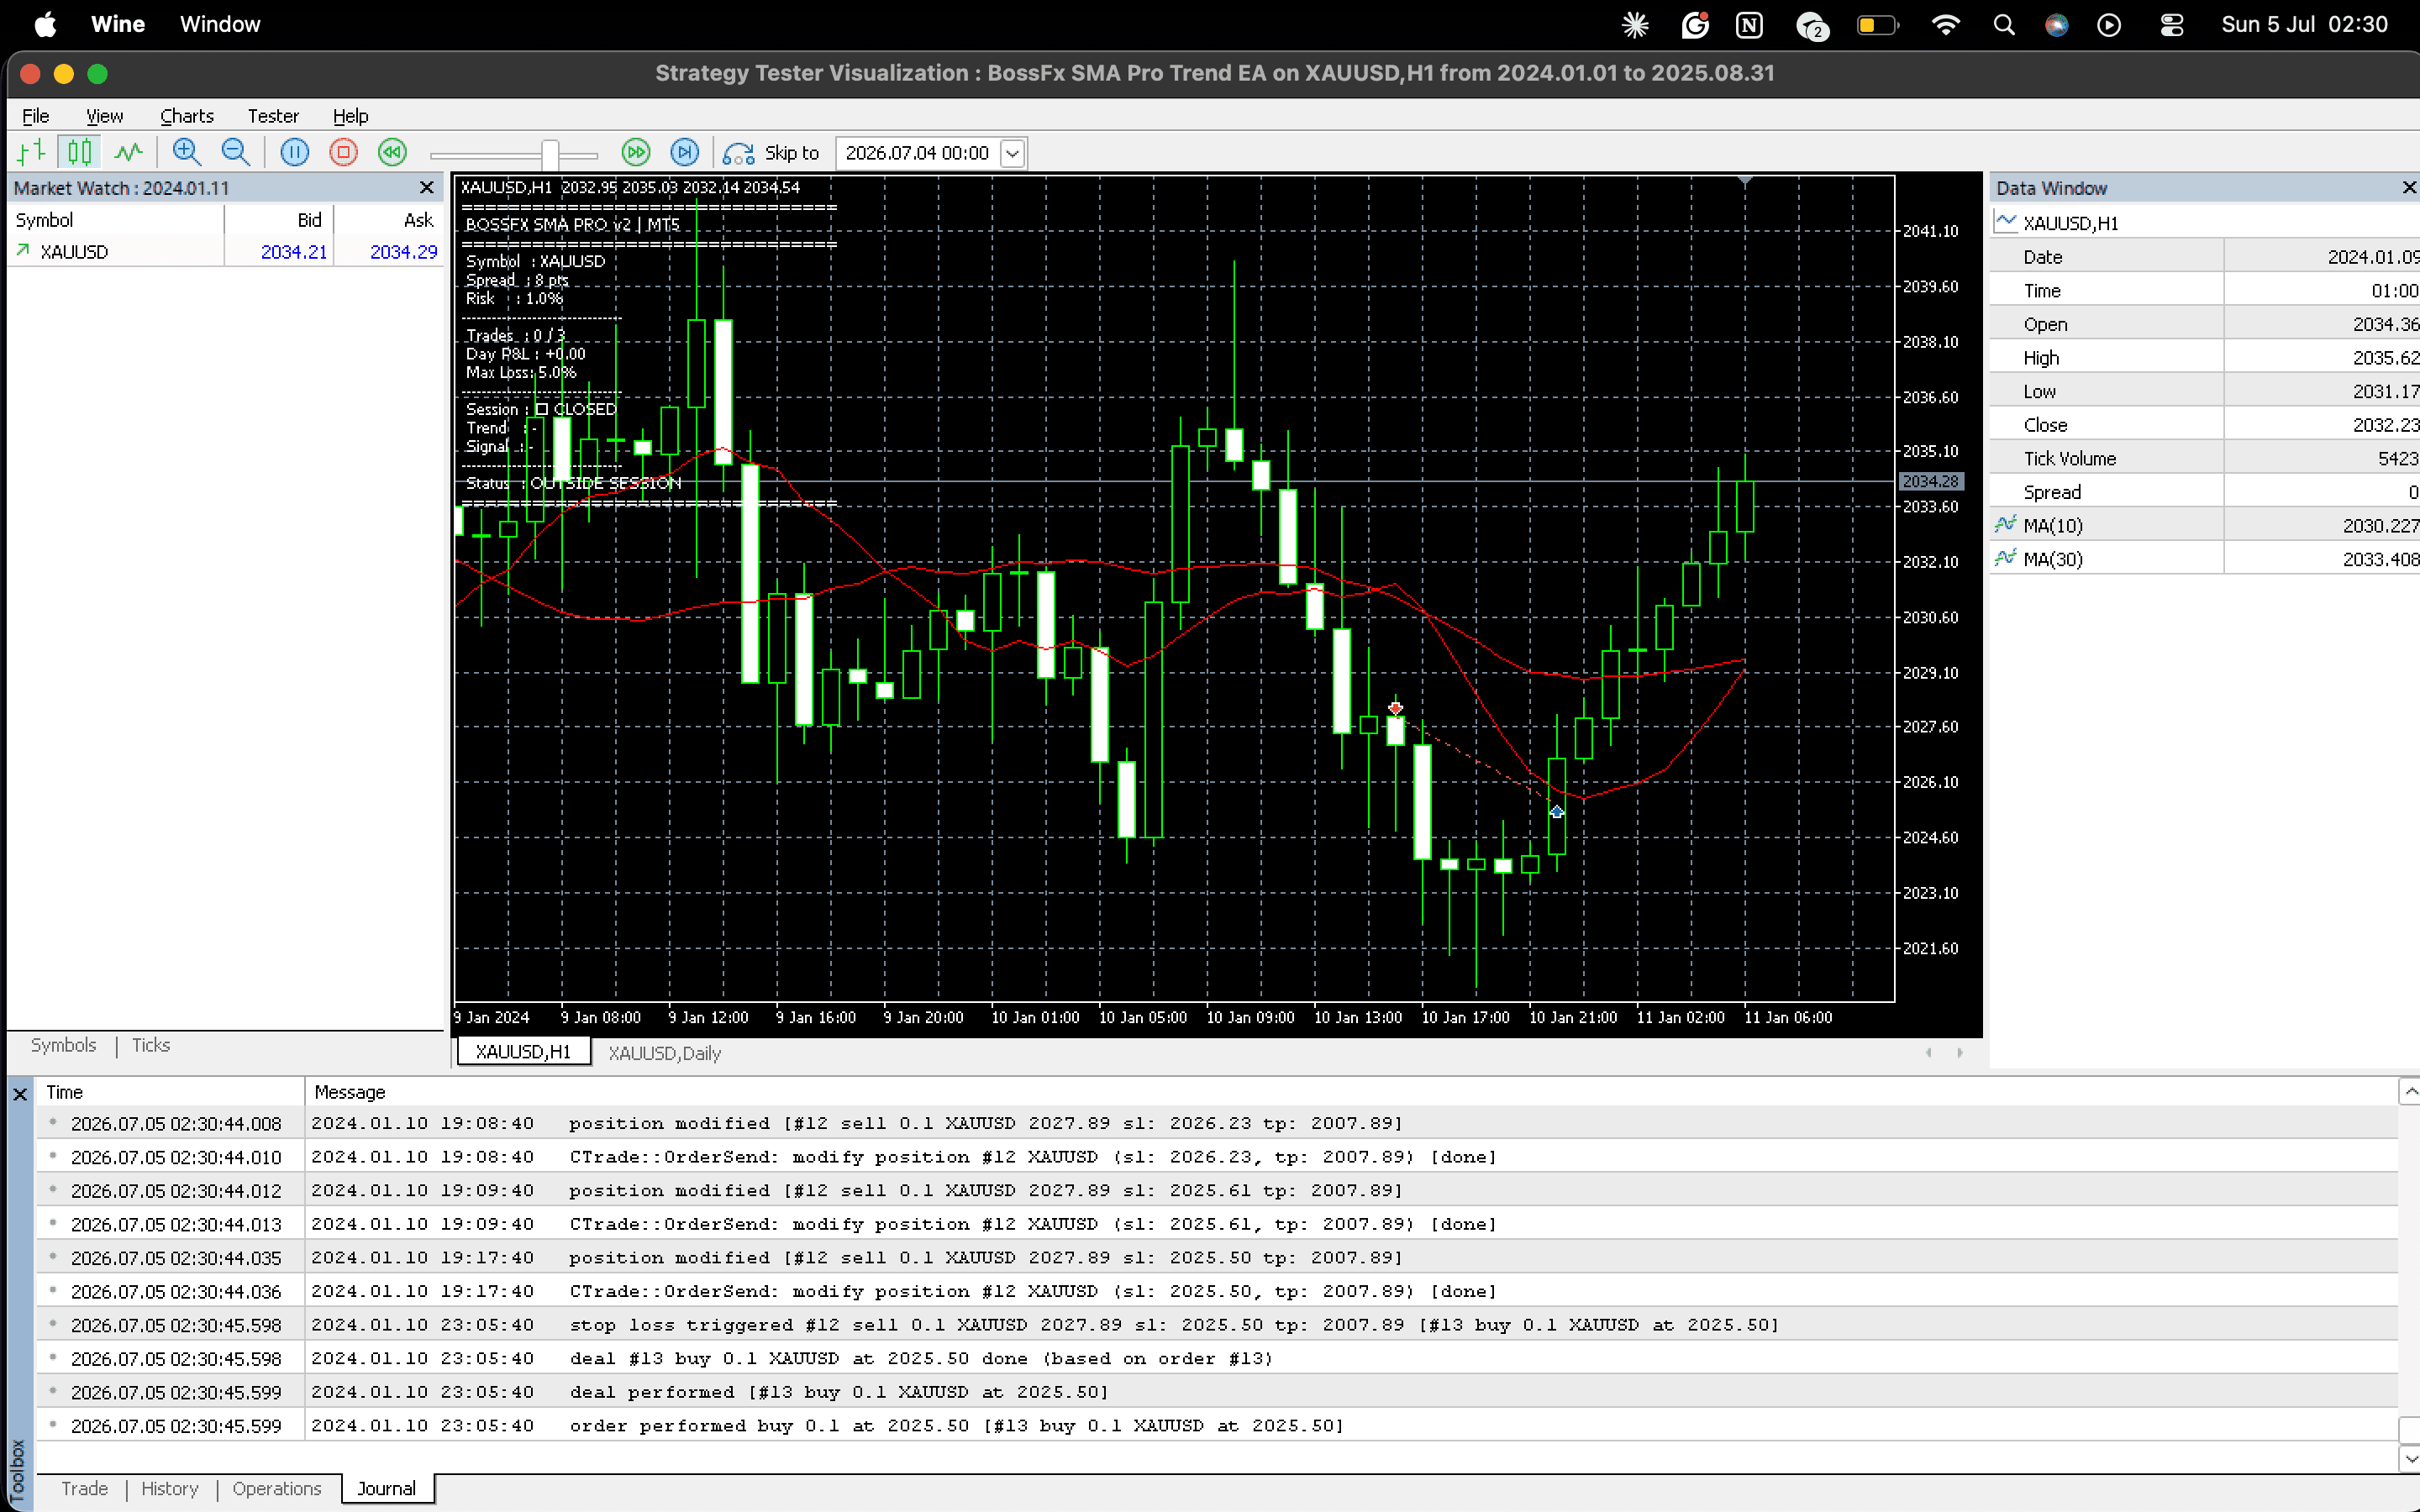Open the Skip to date dropdown
The width and height of the screenshot is (2420, 1512).
click(x=1012, y=153)
